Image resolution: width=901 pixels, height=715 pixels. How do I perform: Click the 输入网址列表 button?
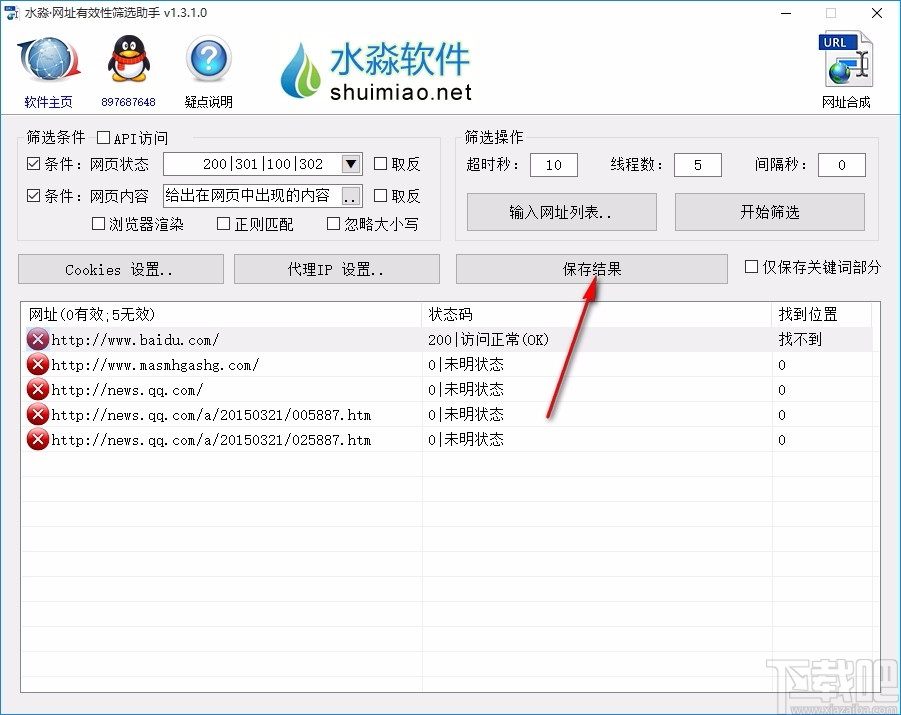point(561,212)
